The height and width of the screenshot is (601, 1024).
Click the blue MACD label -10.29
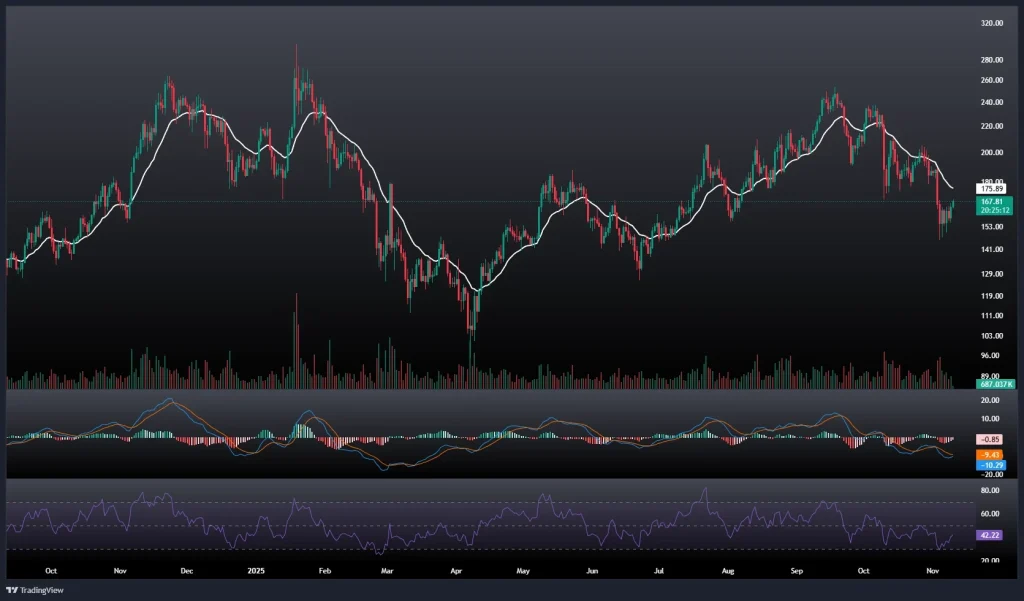coord(991,465)
